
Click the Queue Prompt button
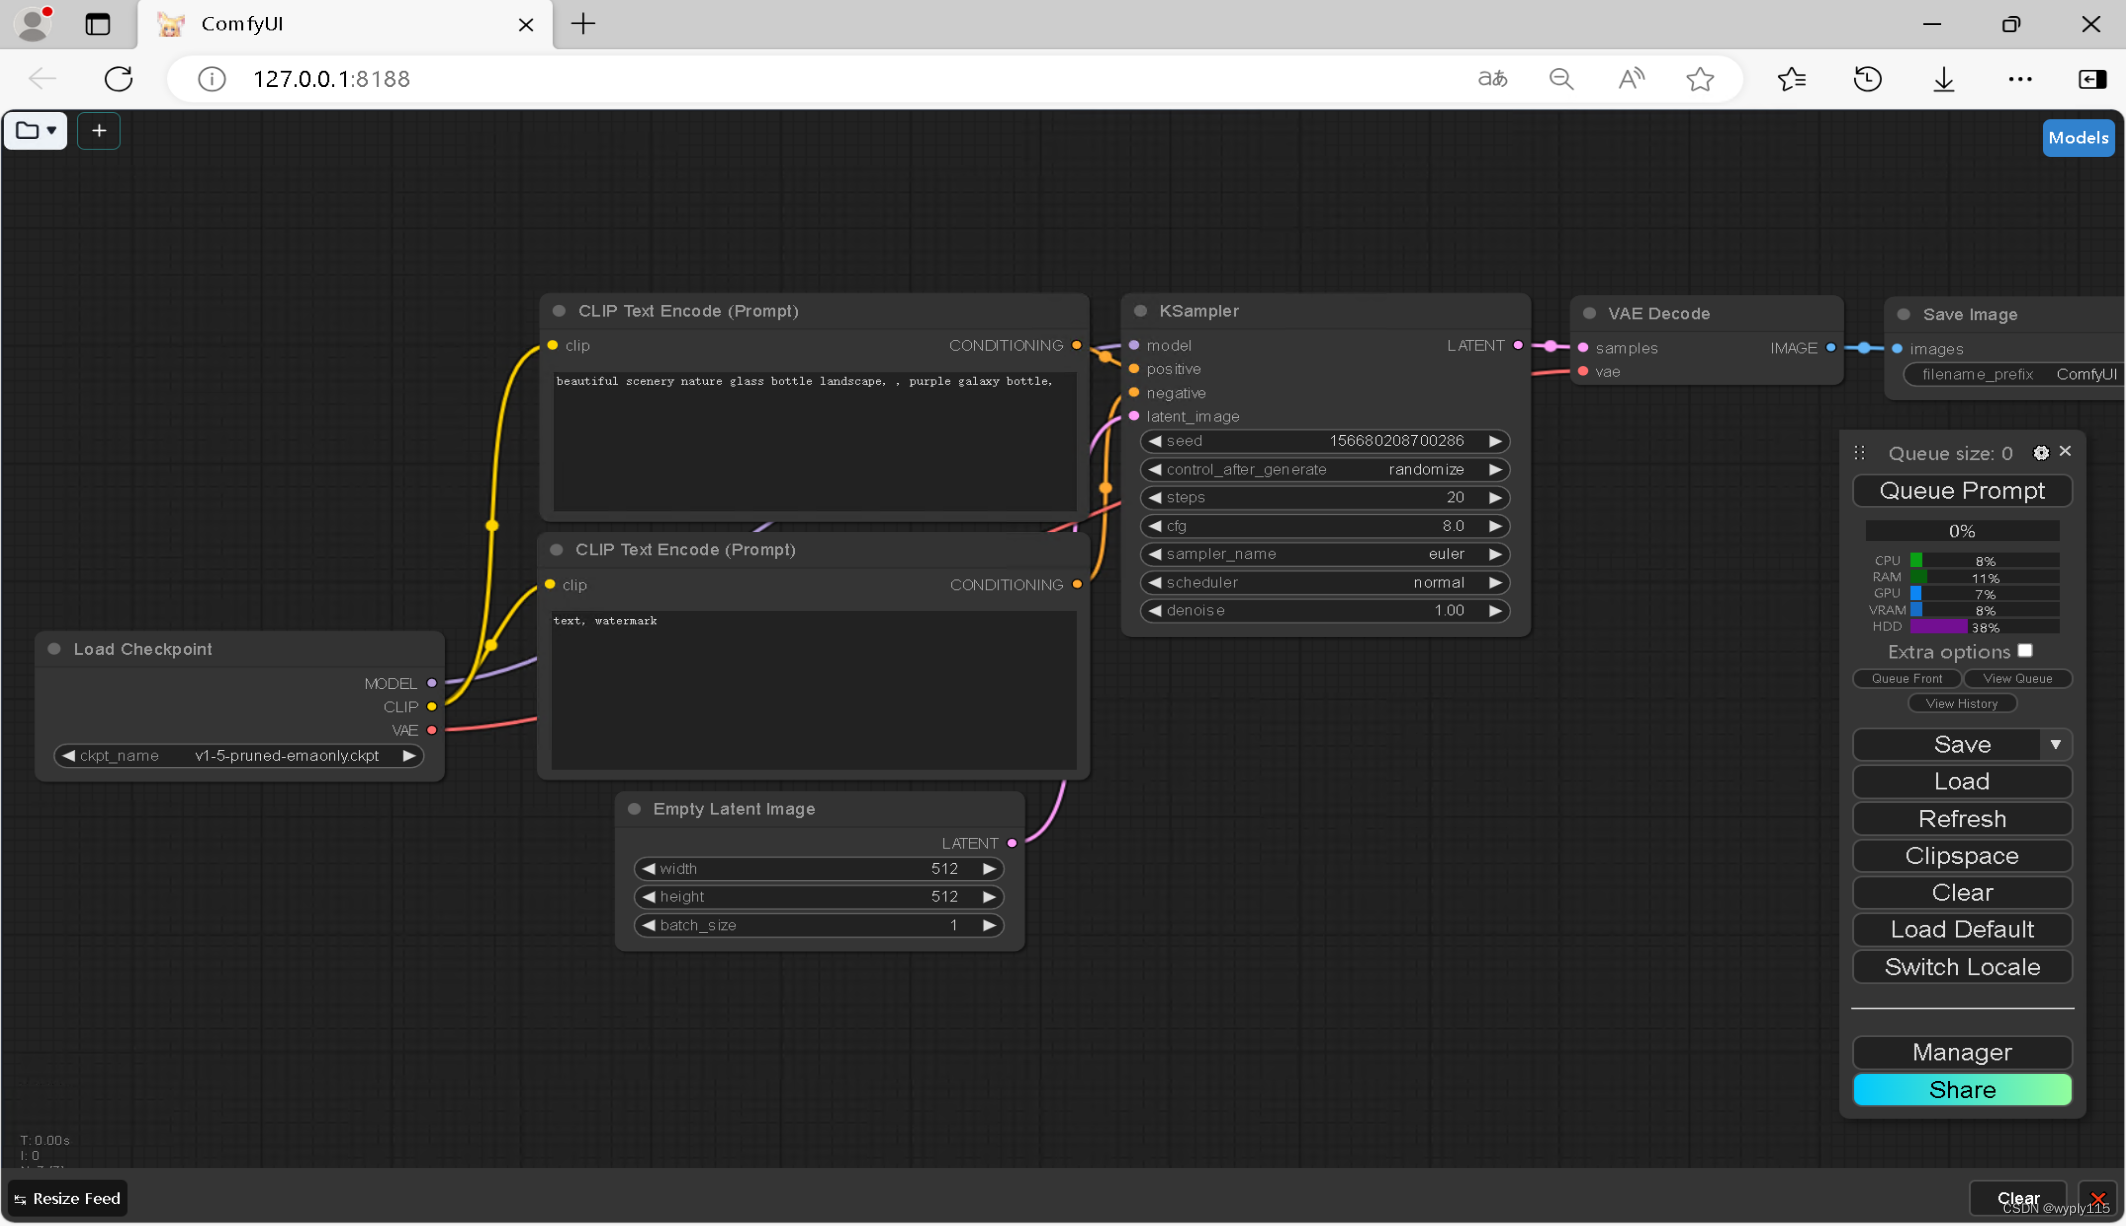1962,491
